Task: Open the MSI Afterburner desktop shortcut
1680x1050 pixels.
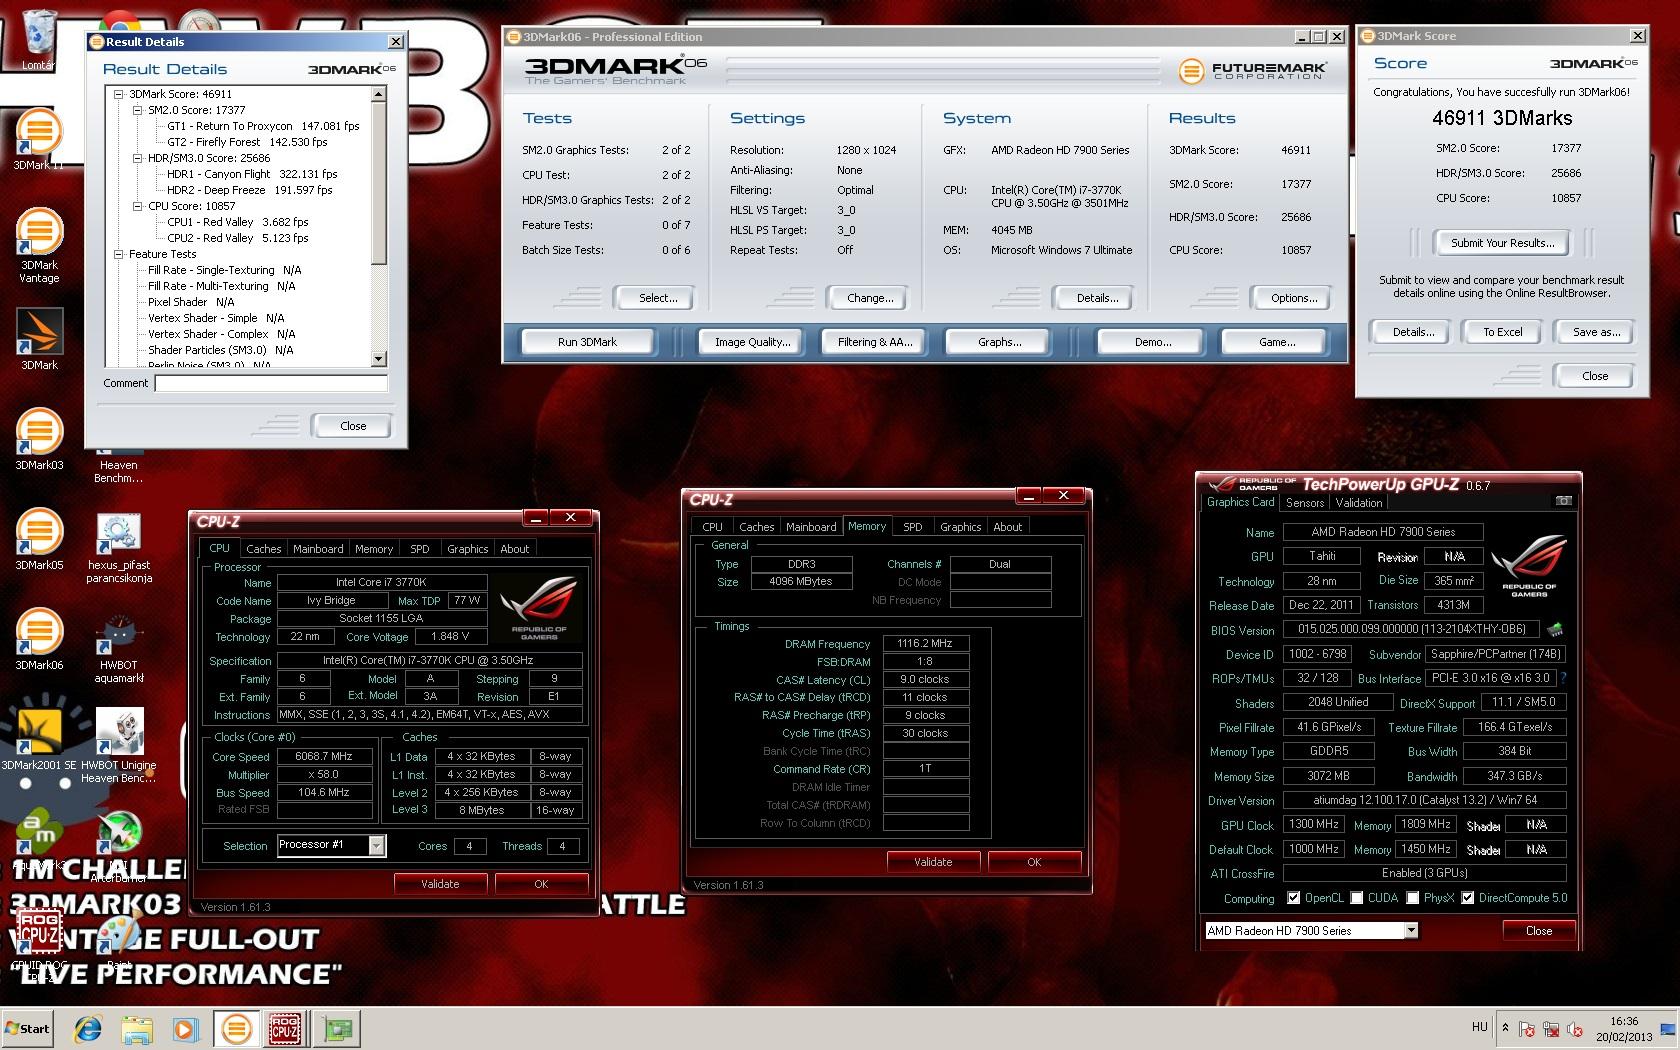Action: [x=119, y=845]
